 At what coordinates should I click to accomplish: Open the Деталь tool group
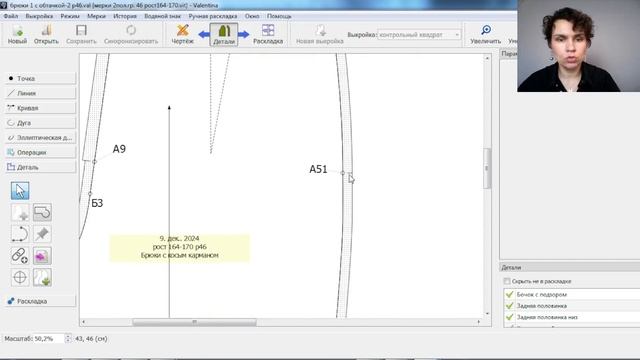click(x=40, y=167)
